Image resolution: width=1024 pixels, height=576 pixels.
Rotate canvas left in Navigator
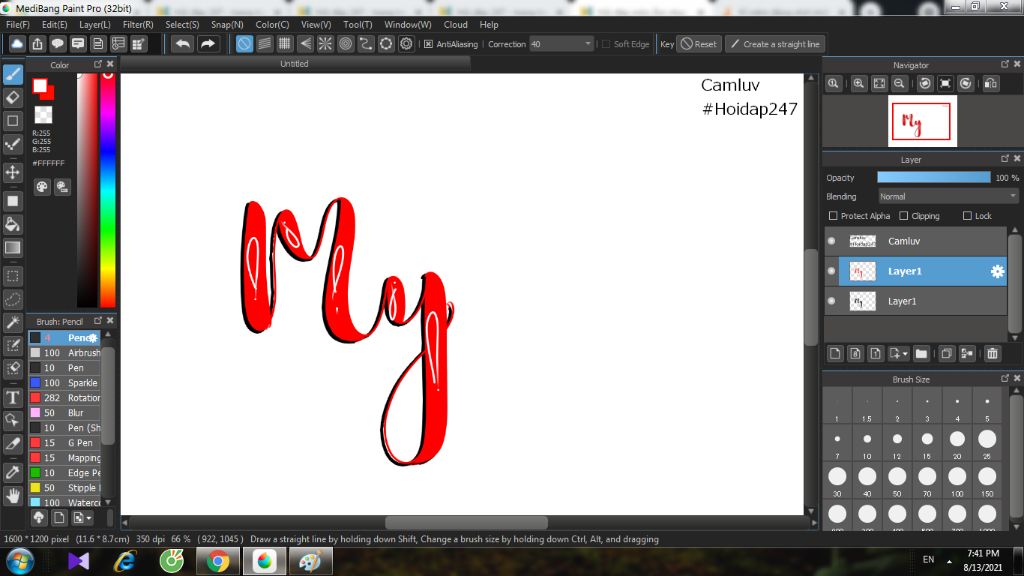(x=925, y=84)
